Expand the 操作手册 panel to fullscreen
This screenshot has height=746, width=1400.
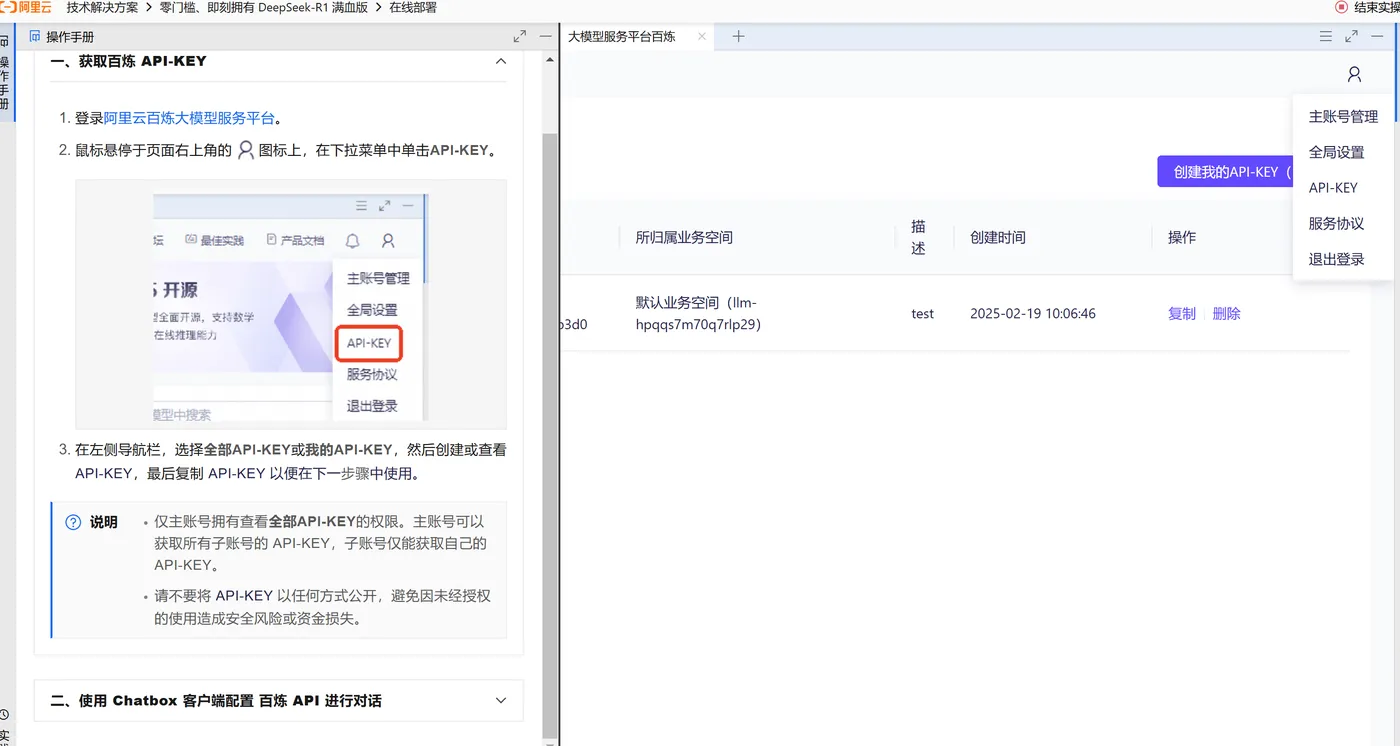(x=520, y=37)
